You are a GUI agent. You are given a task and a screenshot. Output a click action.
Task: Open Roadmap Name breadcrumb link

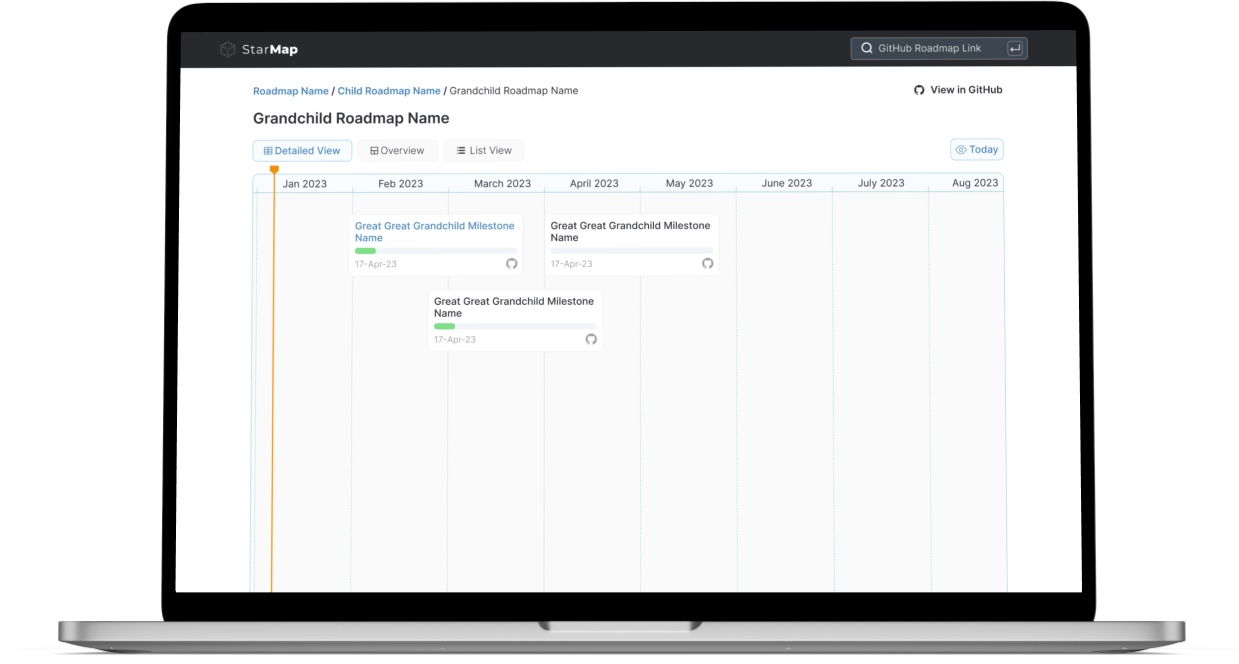tap(291, 91)
